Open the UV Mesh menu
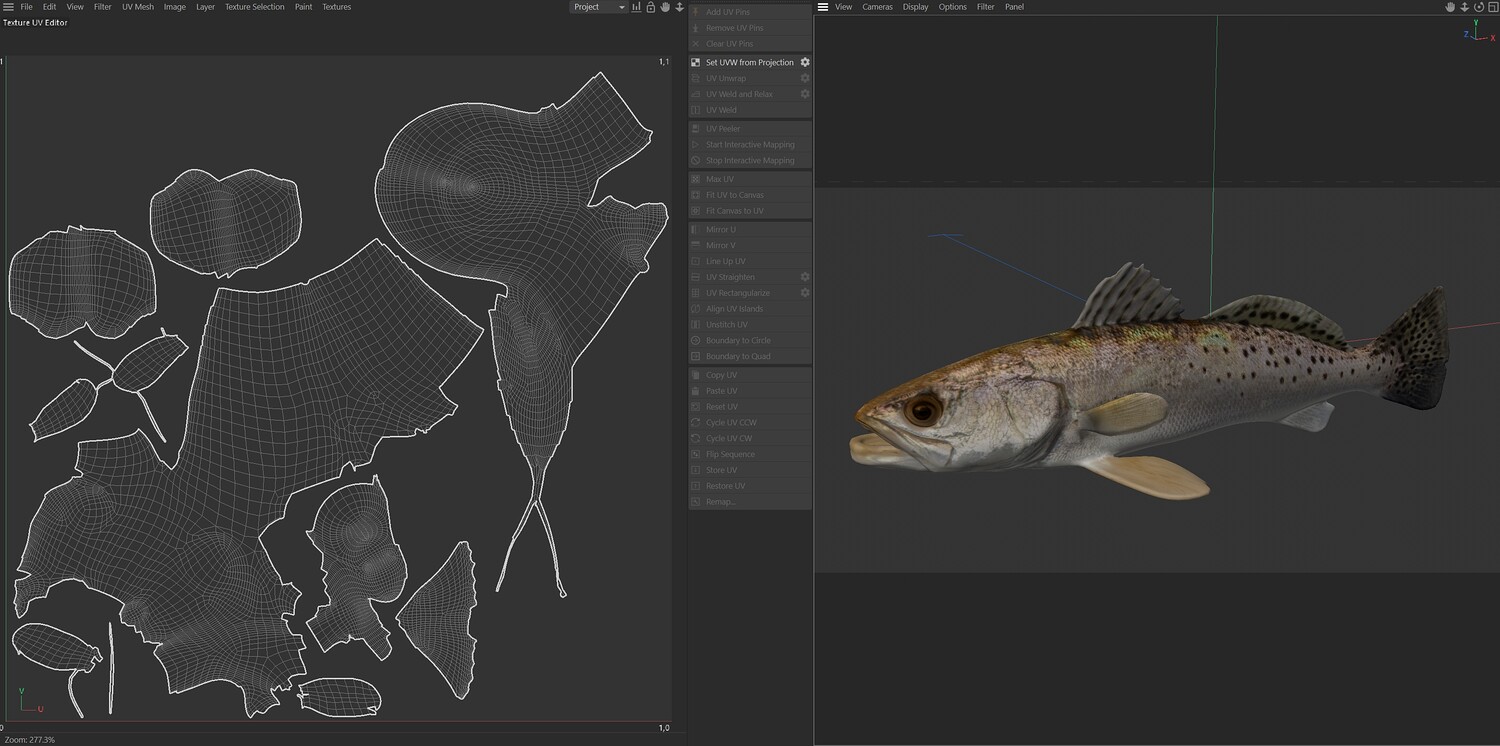This screenshot has width=1500, height=746. click(x=138, y=7)
